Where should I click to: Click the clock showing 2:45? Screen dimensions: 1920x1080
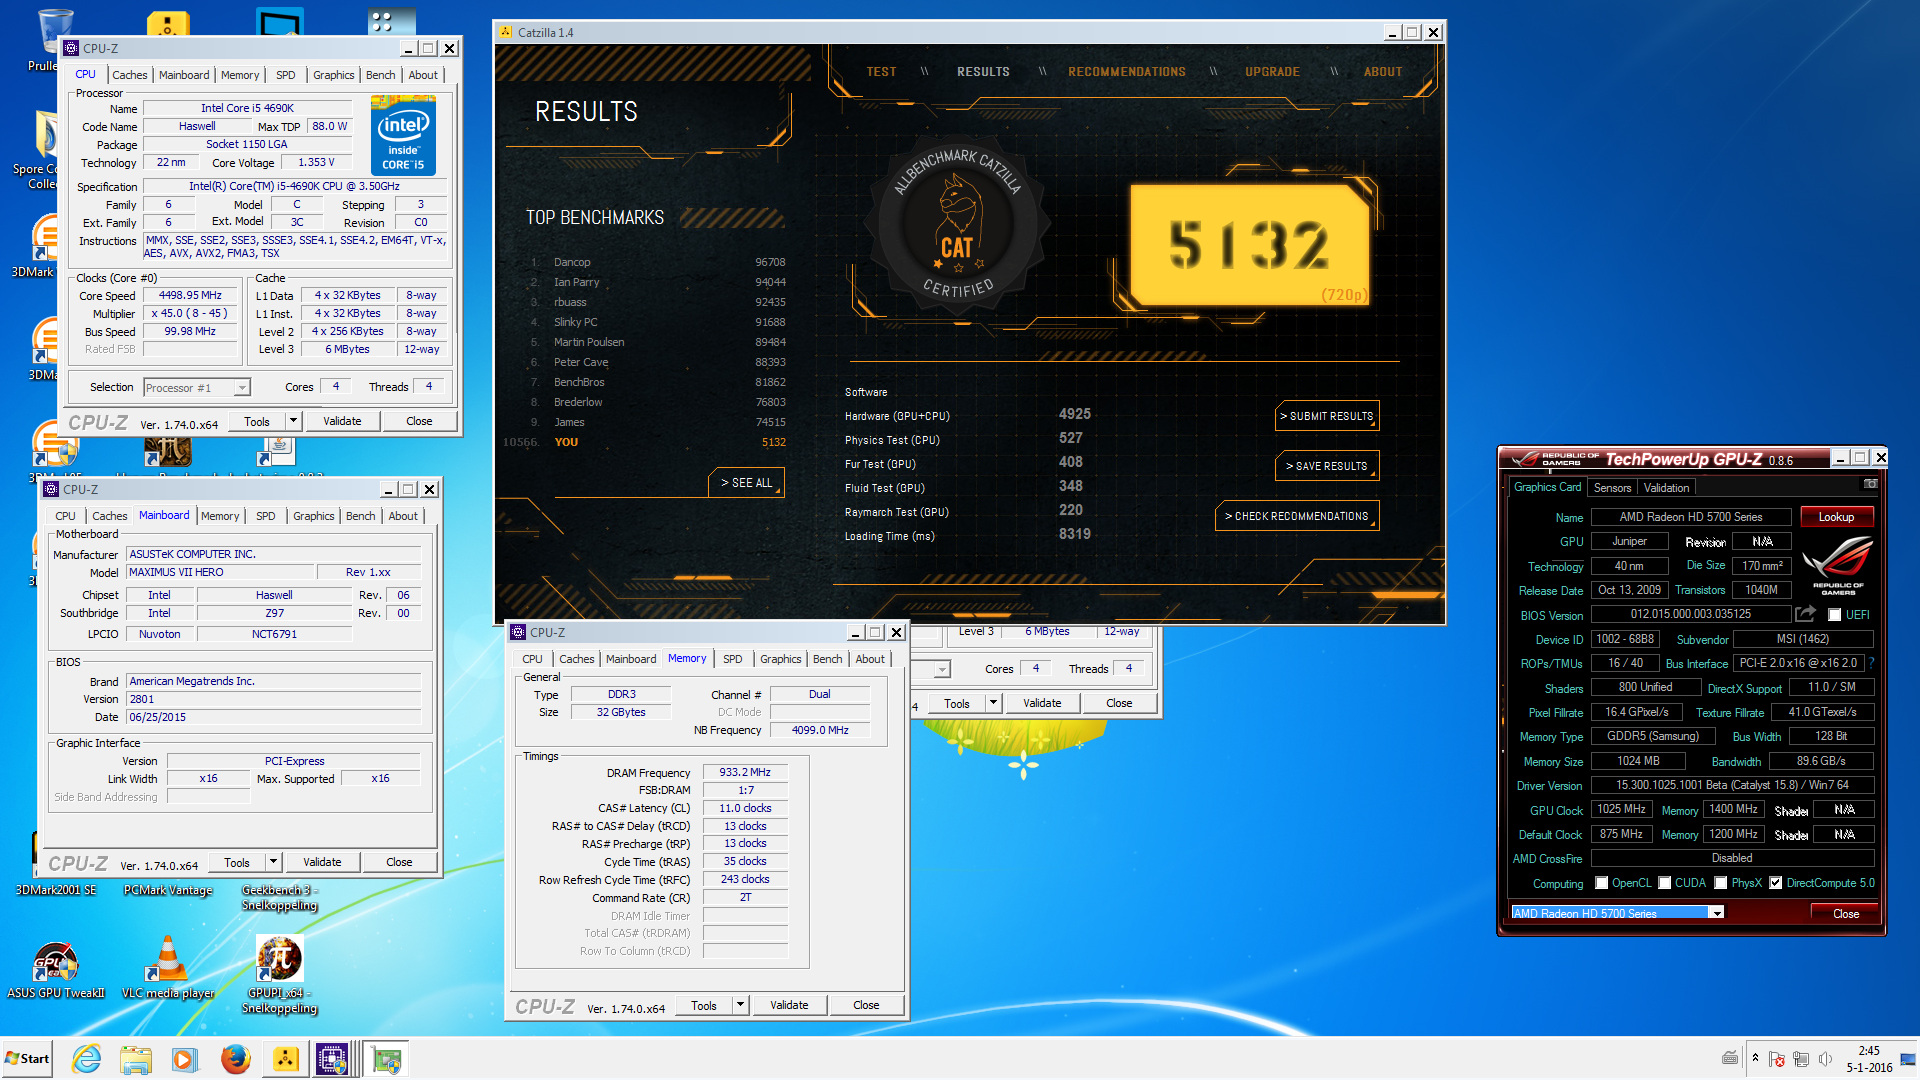[x=1868, y=1051]
